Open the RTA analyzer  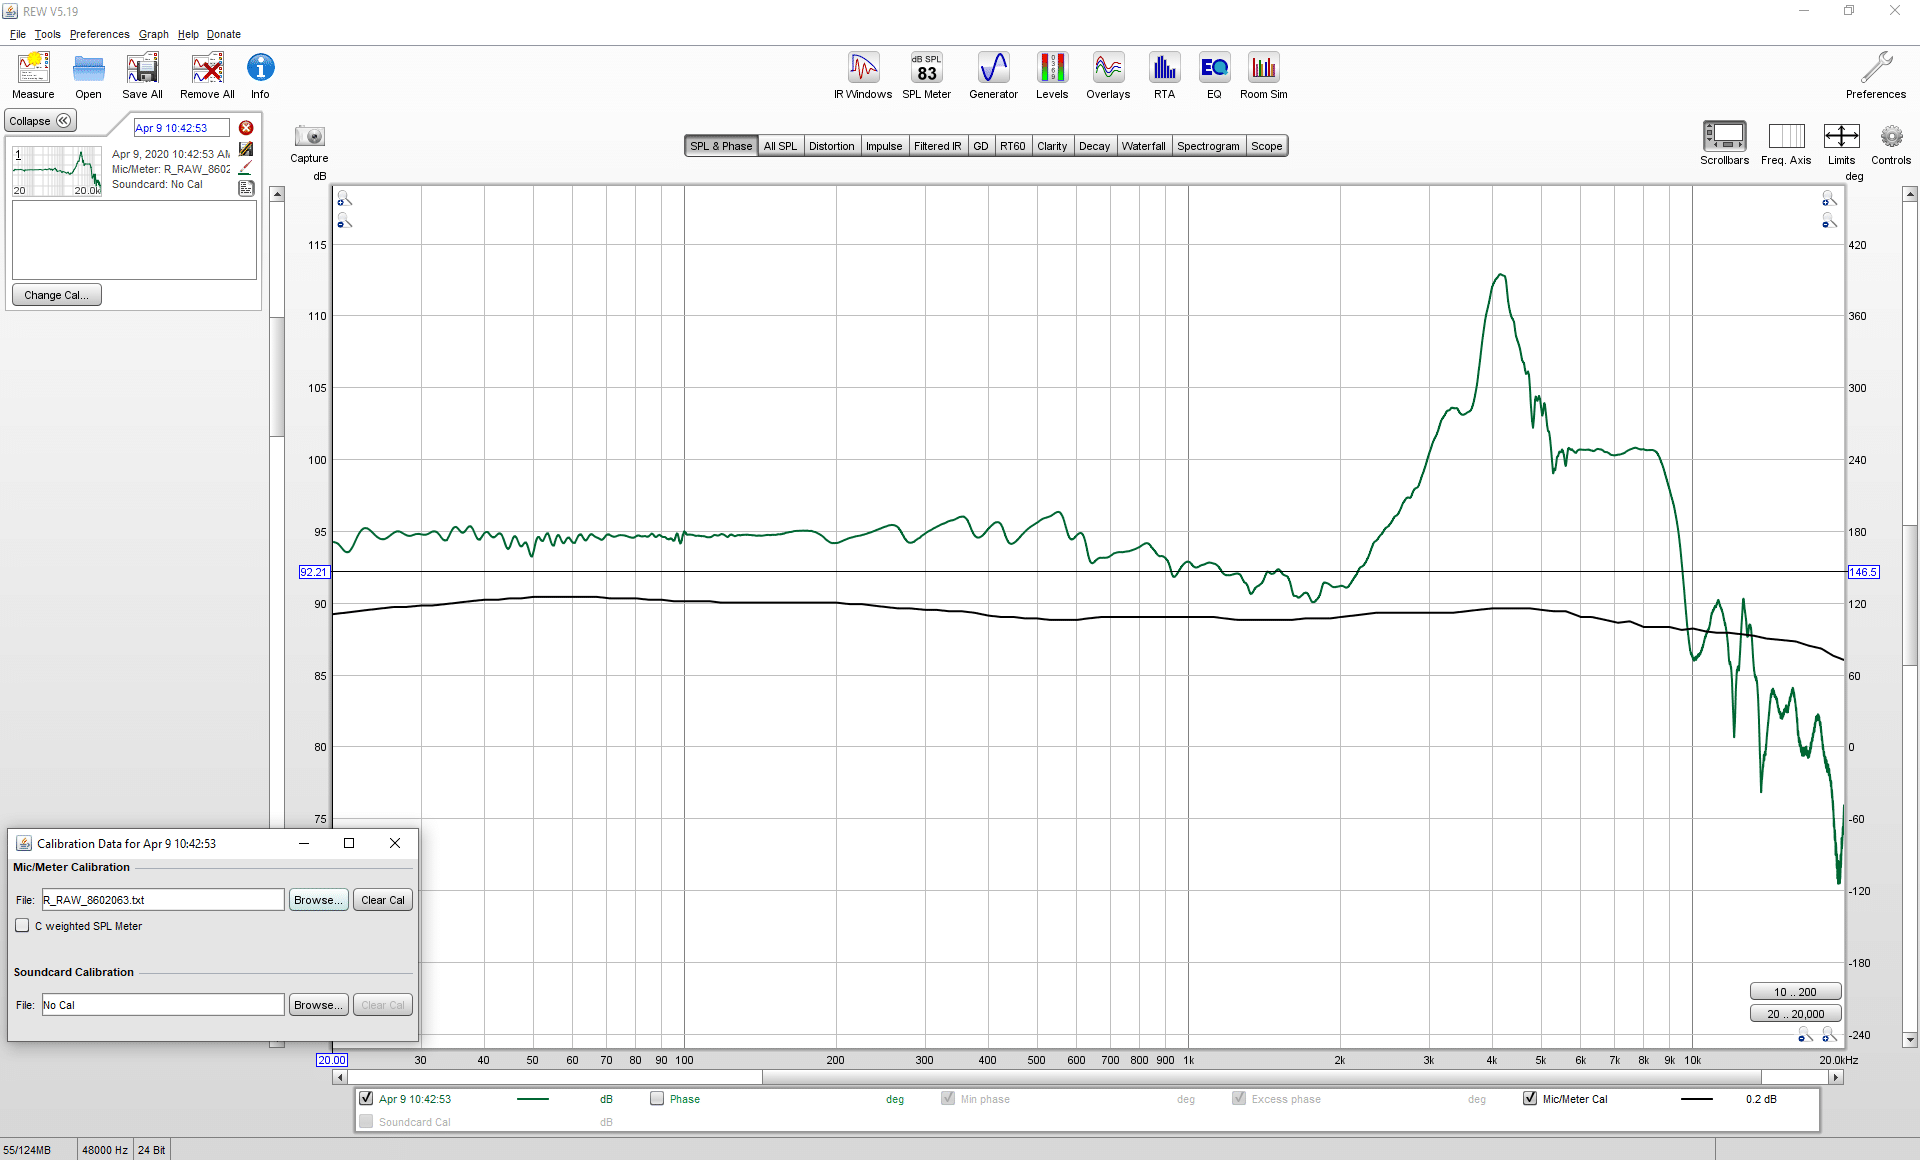point(1164,76)
